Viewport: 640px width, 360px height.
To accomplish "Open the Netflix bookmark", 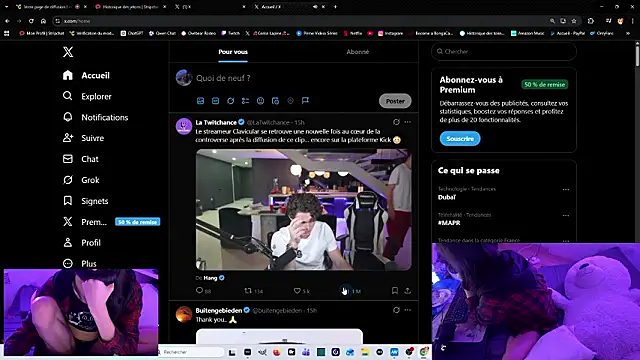I will click(x=353, y=33).
